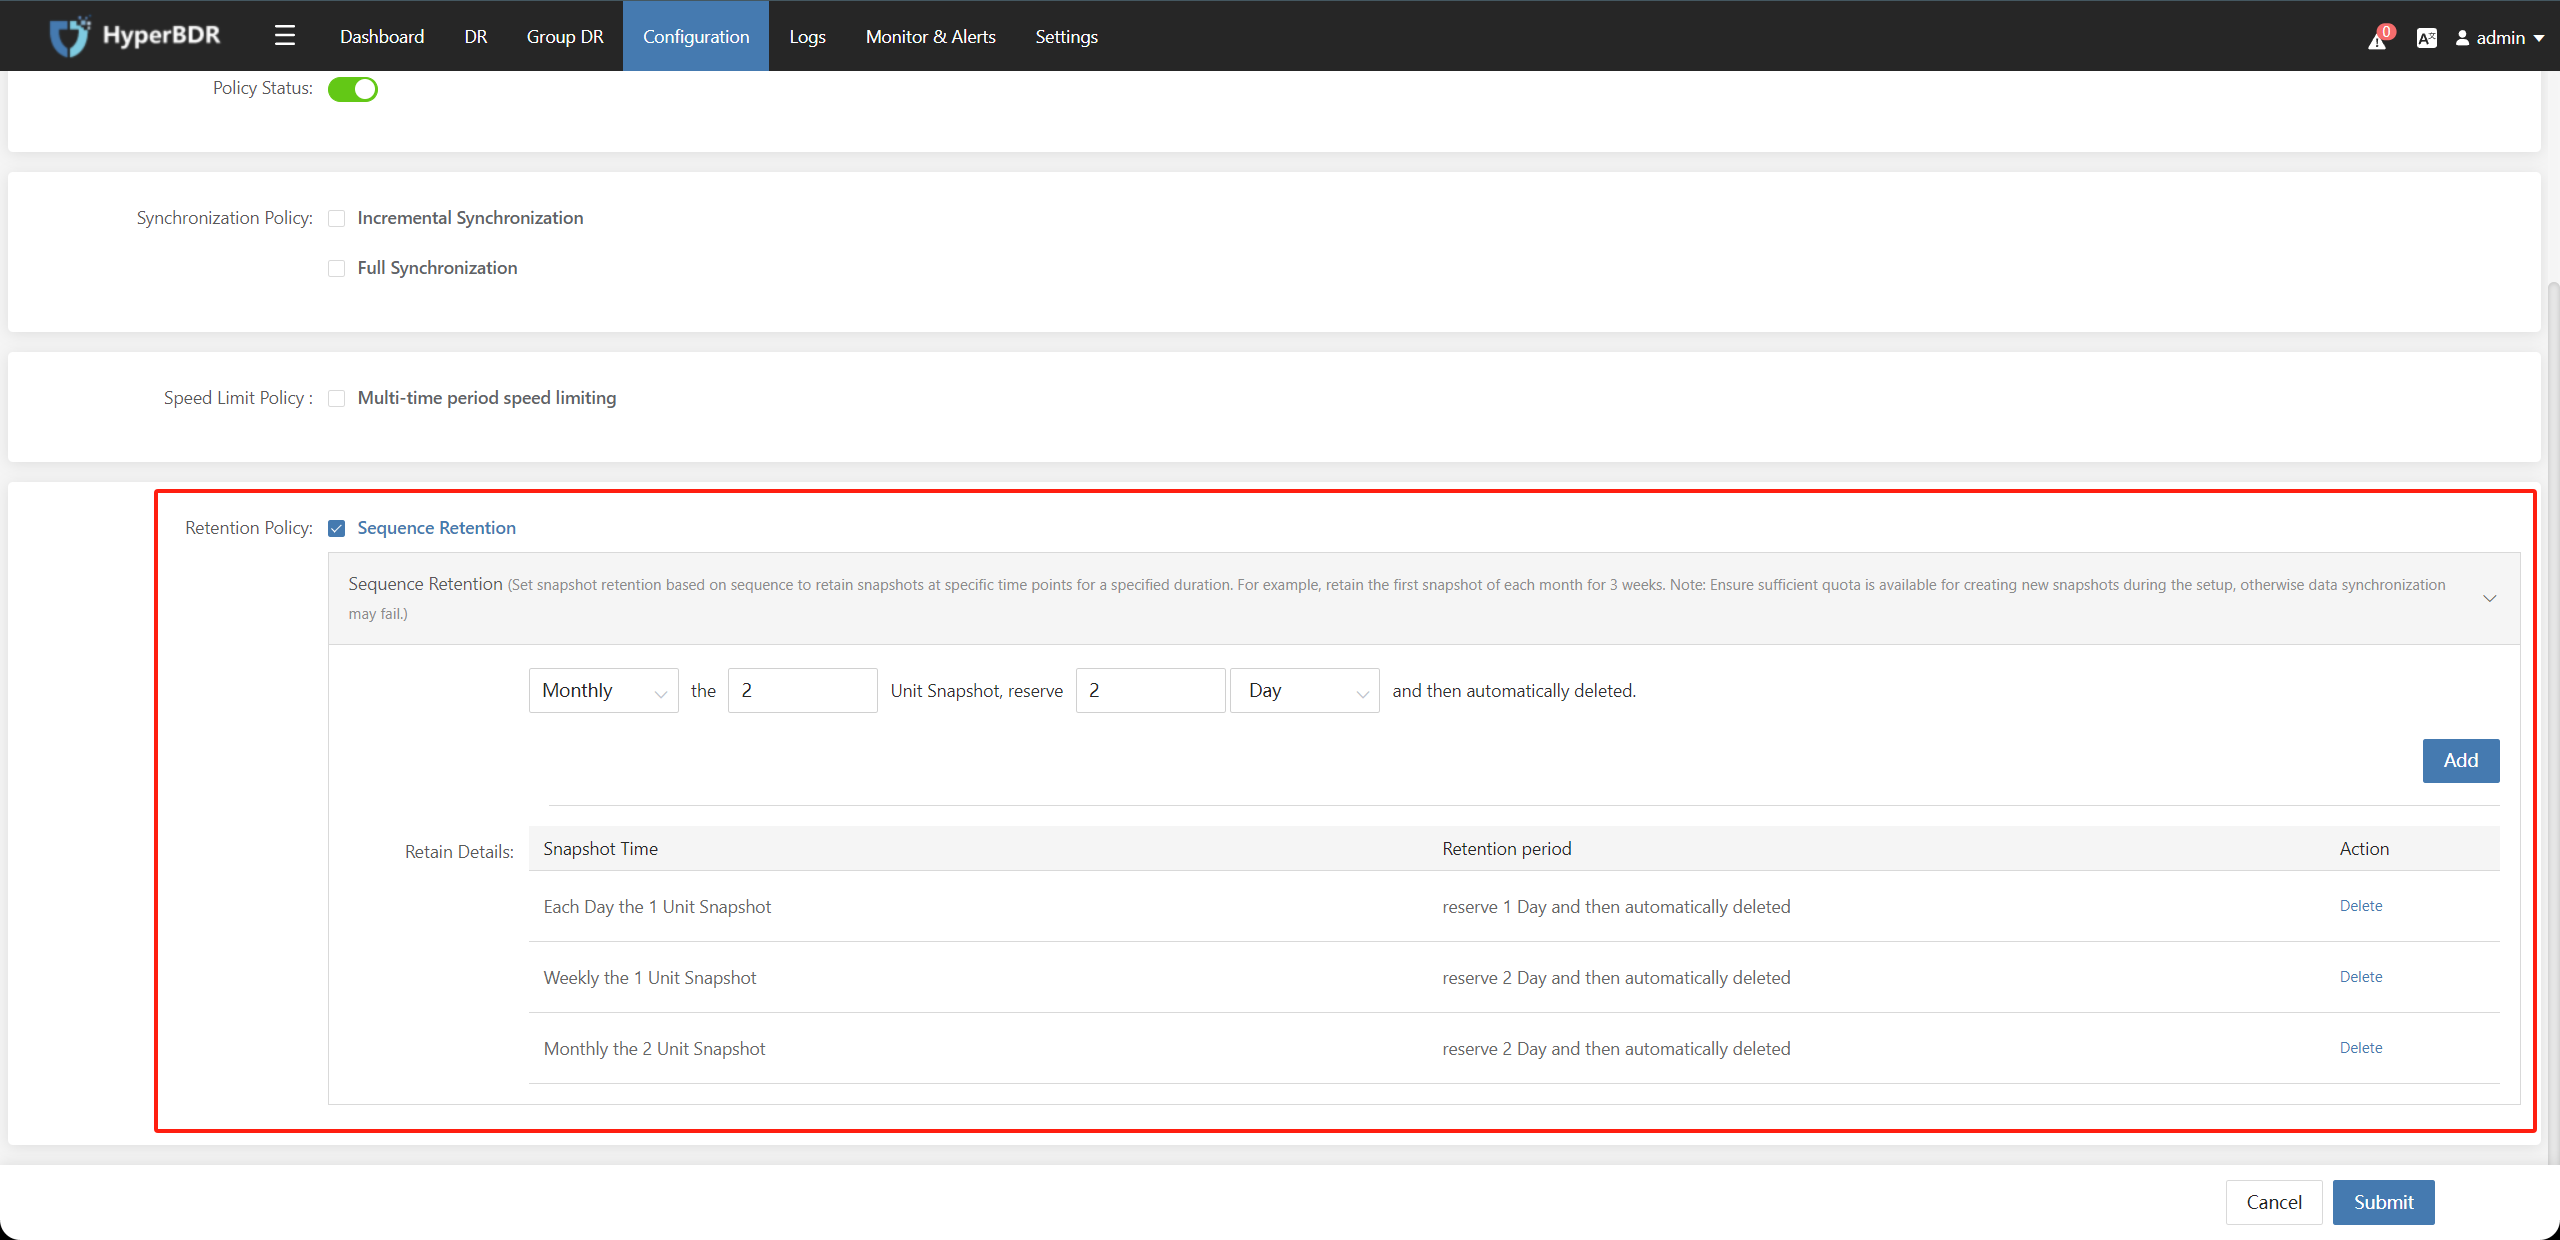The width and height of the screenshot is (2560, 1240).
Task: Click the HyperBDR shield logo
Action: pyautogui.click(x=69, y=36)
